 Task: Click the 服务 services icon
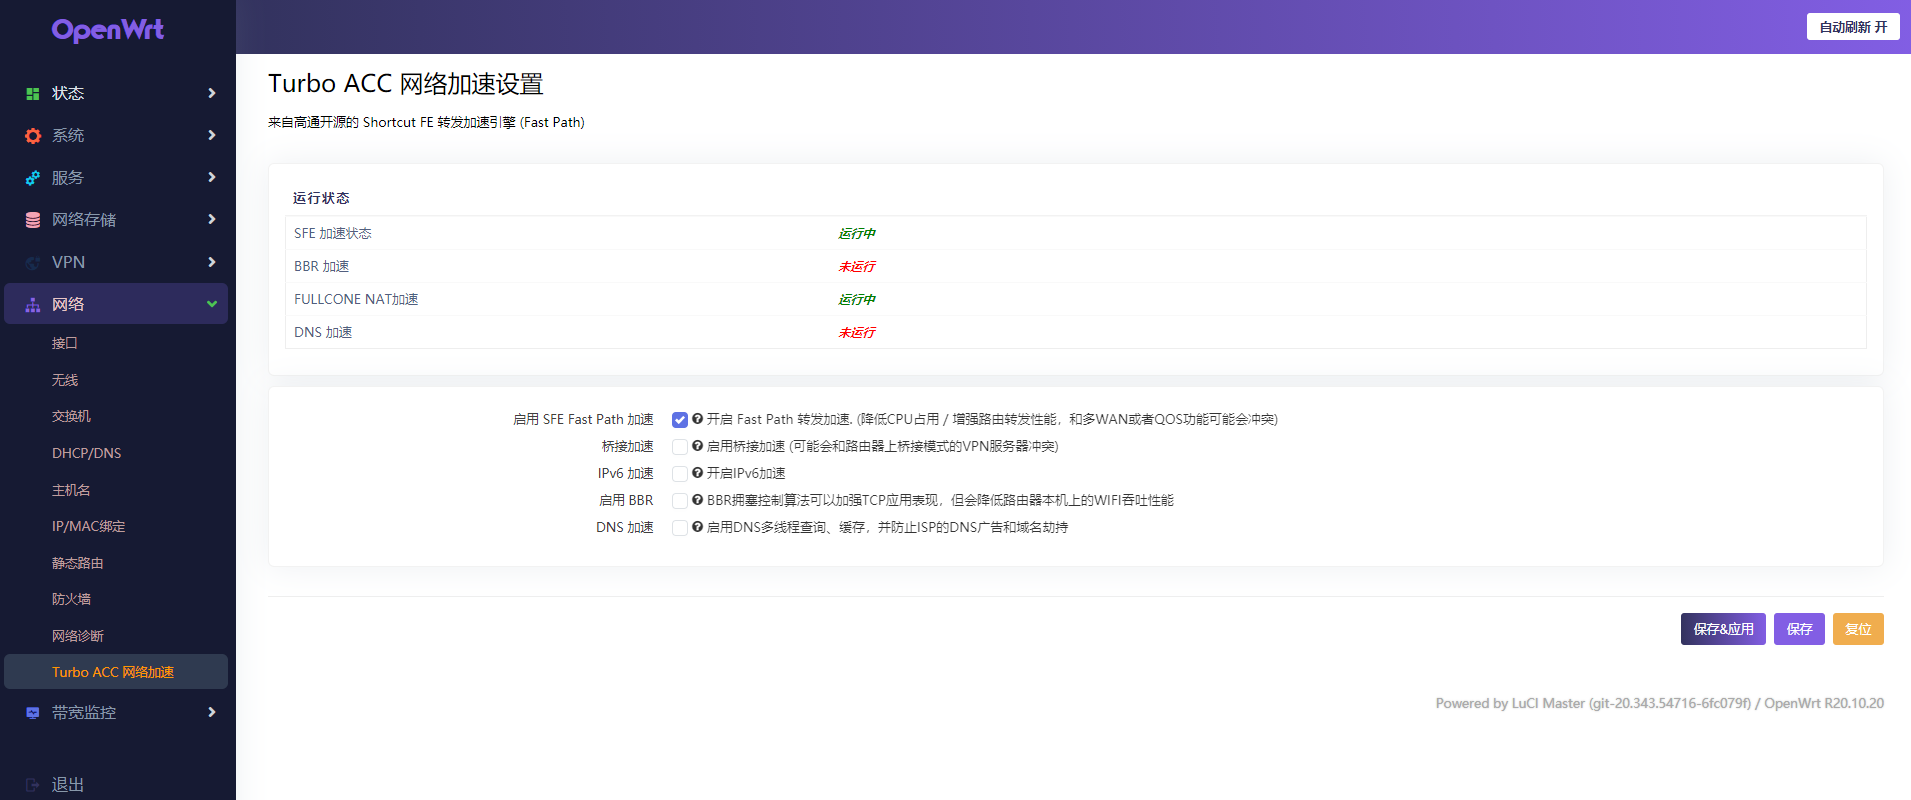coord(33,177)
